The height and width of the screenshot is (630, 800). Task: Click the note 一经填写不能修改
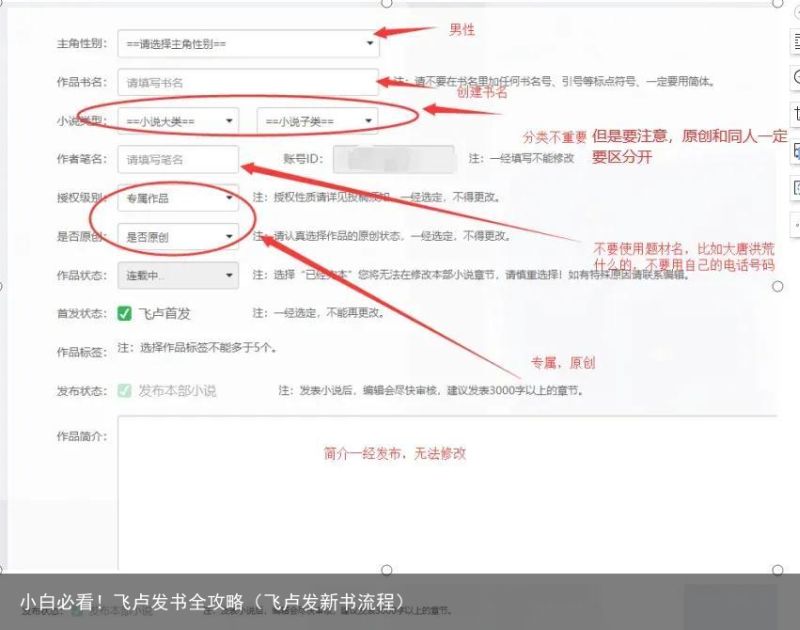click(x=521, y=159)
